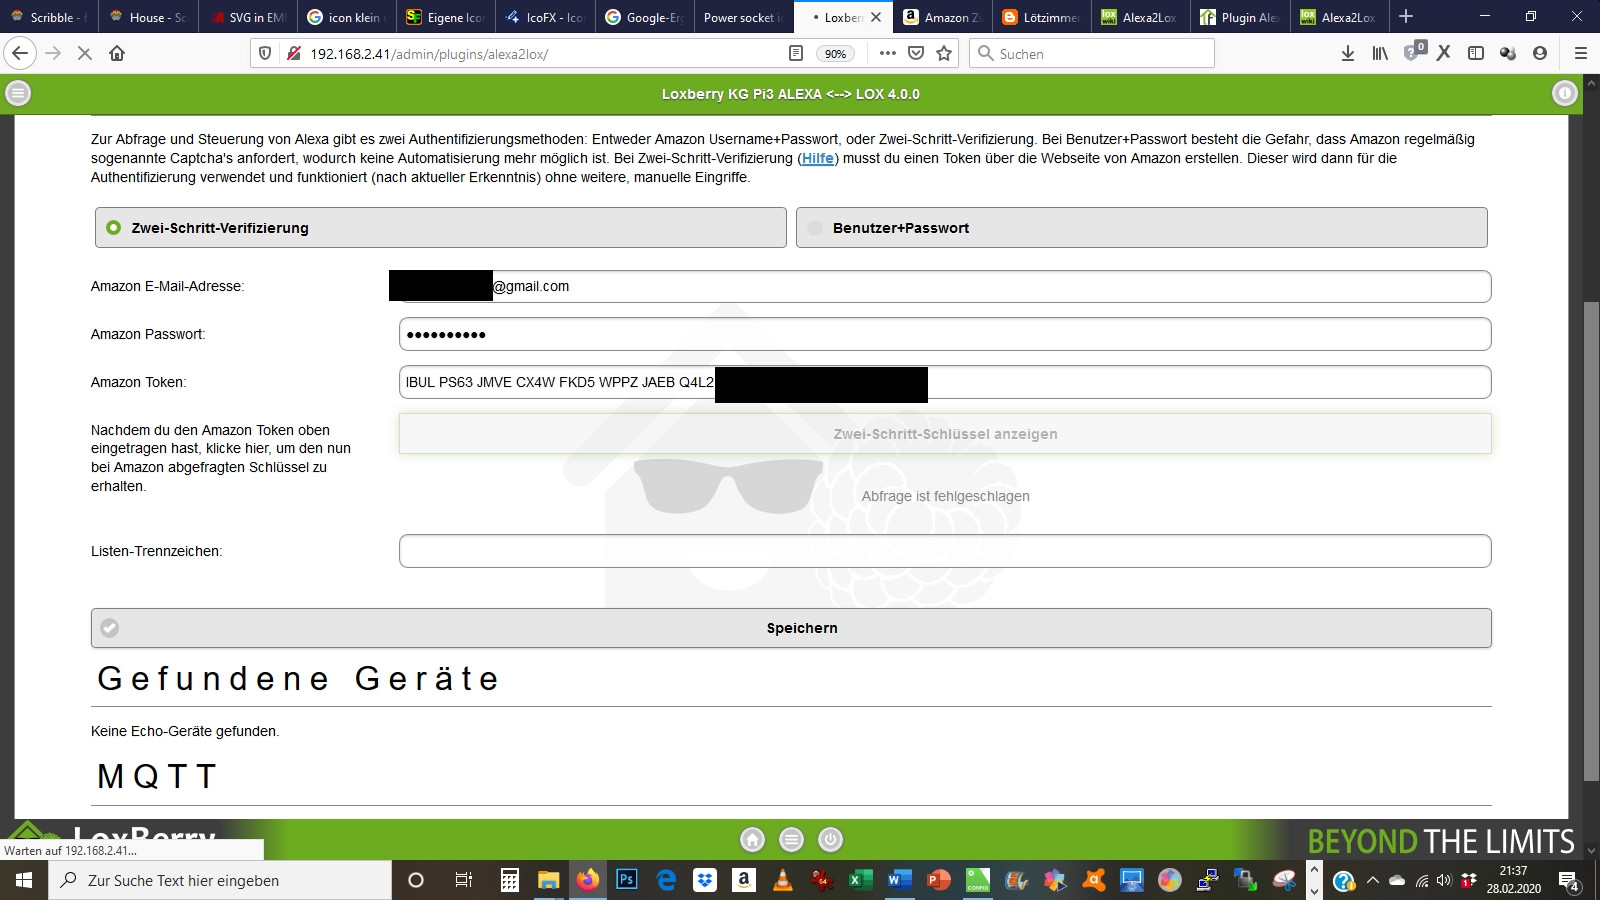Stop the page loading

point(85,53)
